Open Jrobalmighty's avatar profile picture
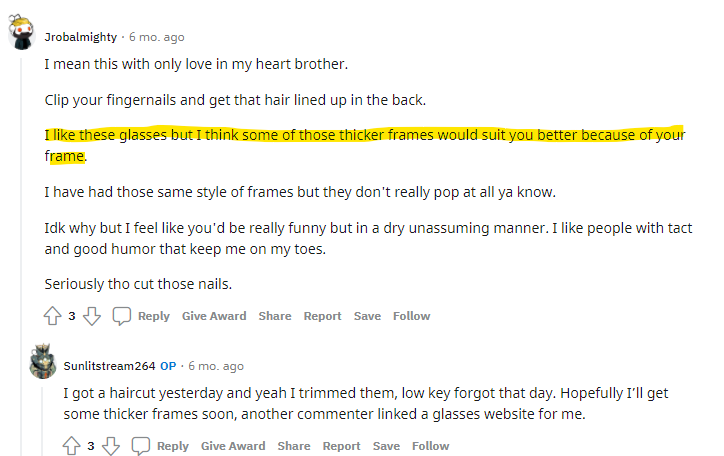 (x=21, y=36)
